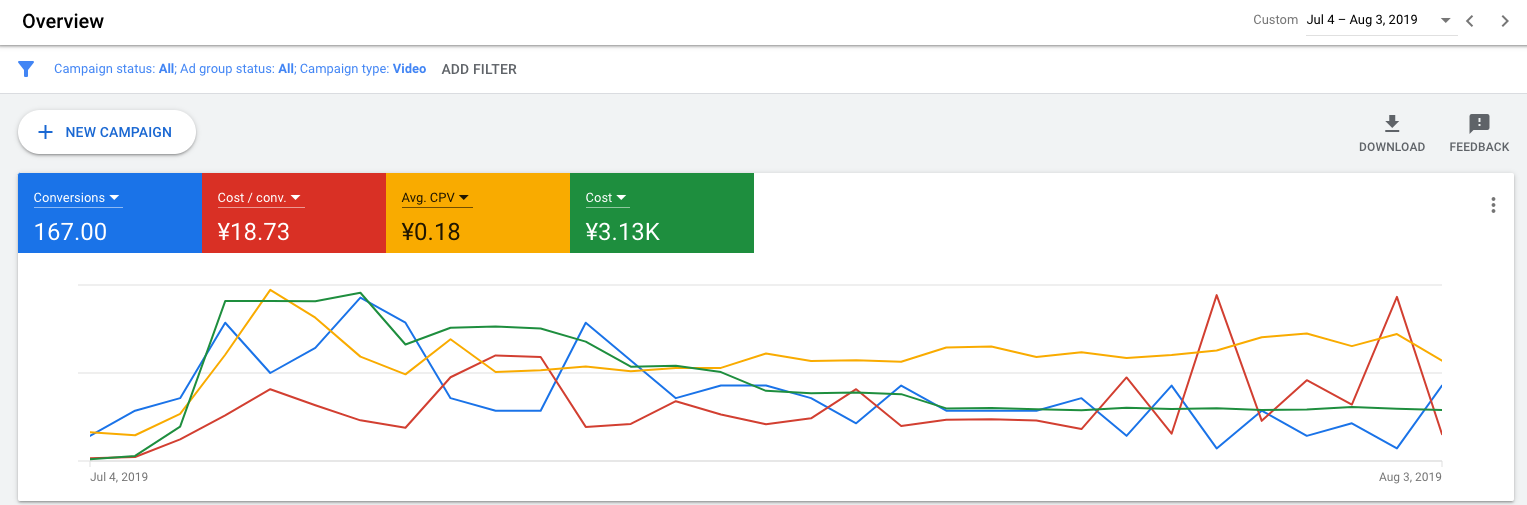Image resolution: width=1527 pixels, height=505 pixels.
Task: Click ADD FILTER
Action: (x=479, y=69)
